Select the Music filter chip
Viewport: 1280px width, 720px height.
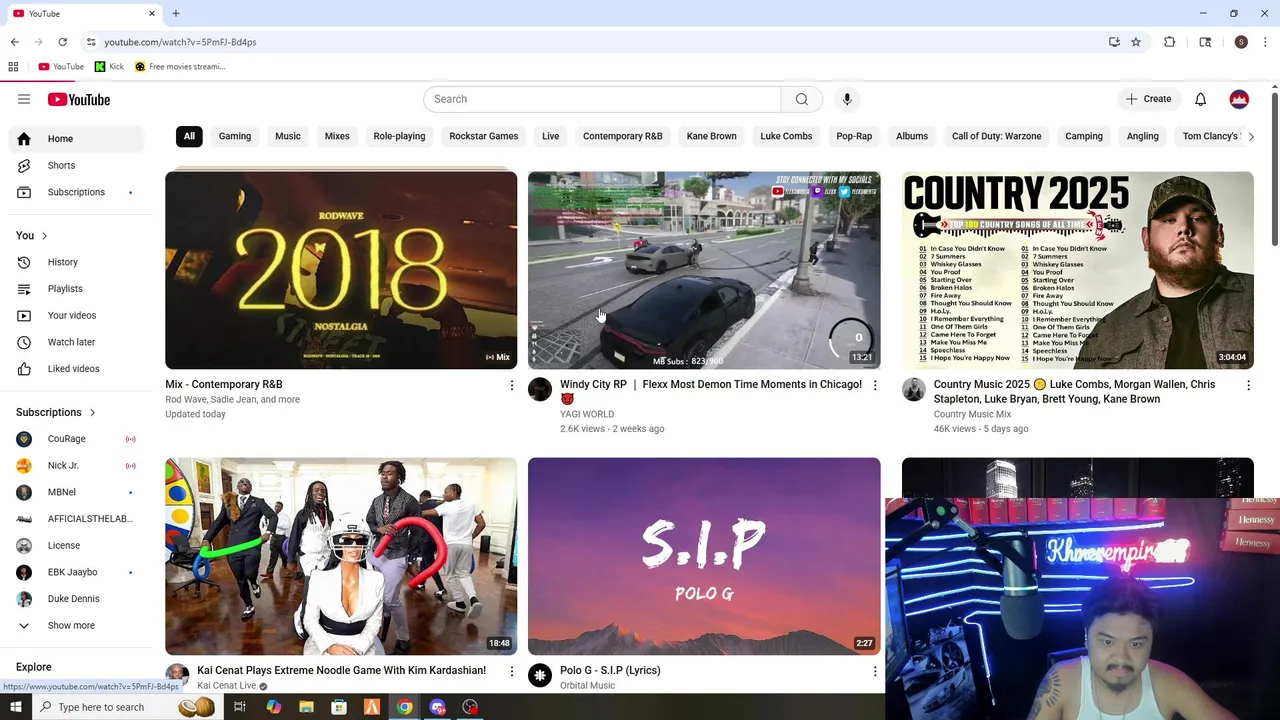tap(288, 136)
